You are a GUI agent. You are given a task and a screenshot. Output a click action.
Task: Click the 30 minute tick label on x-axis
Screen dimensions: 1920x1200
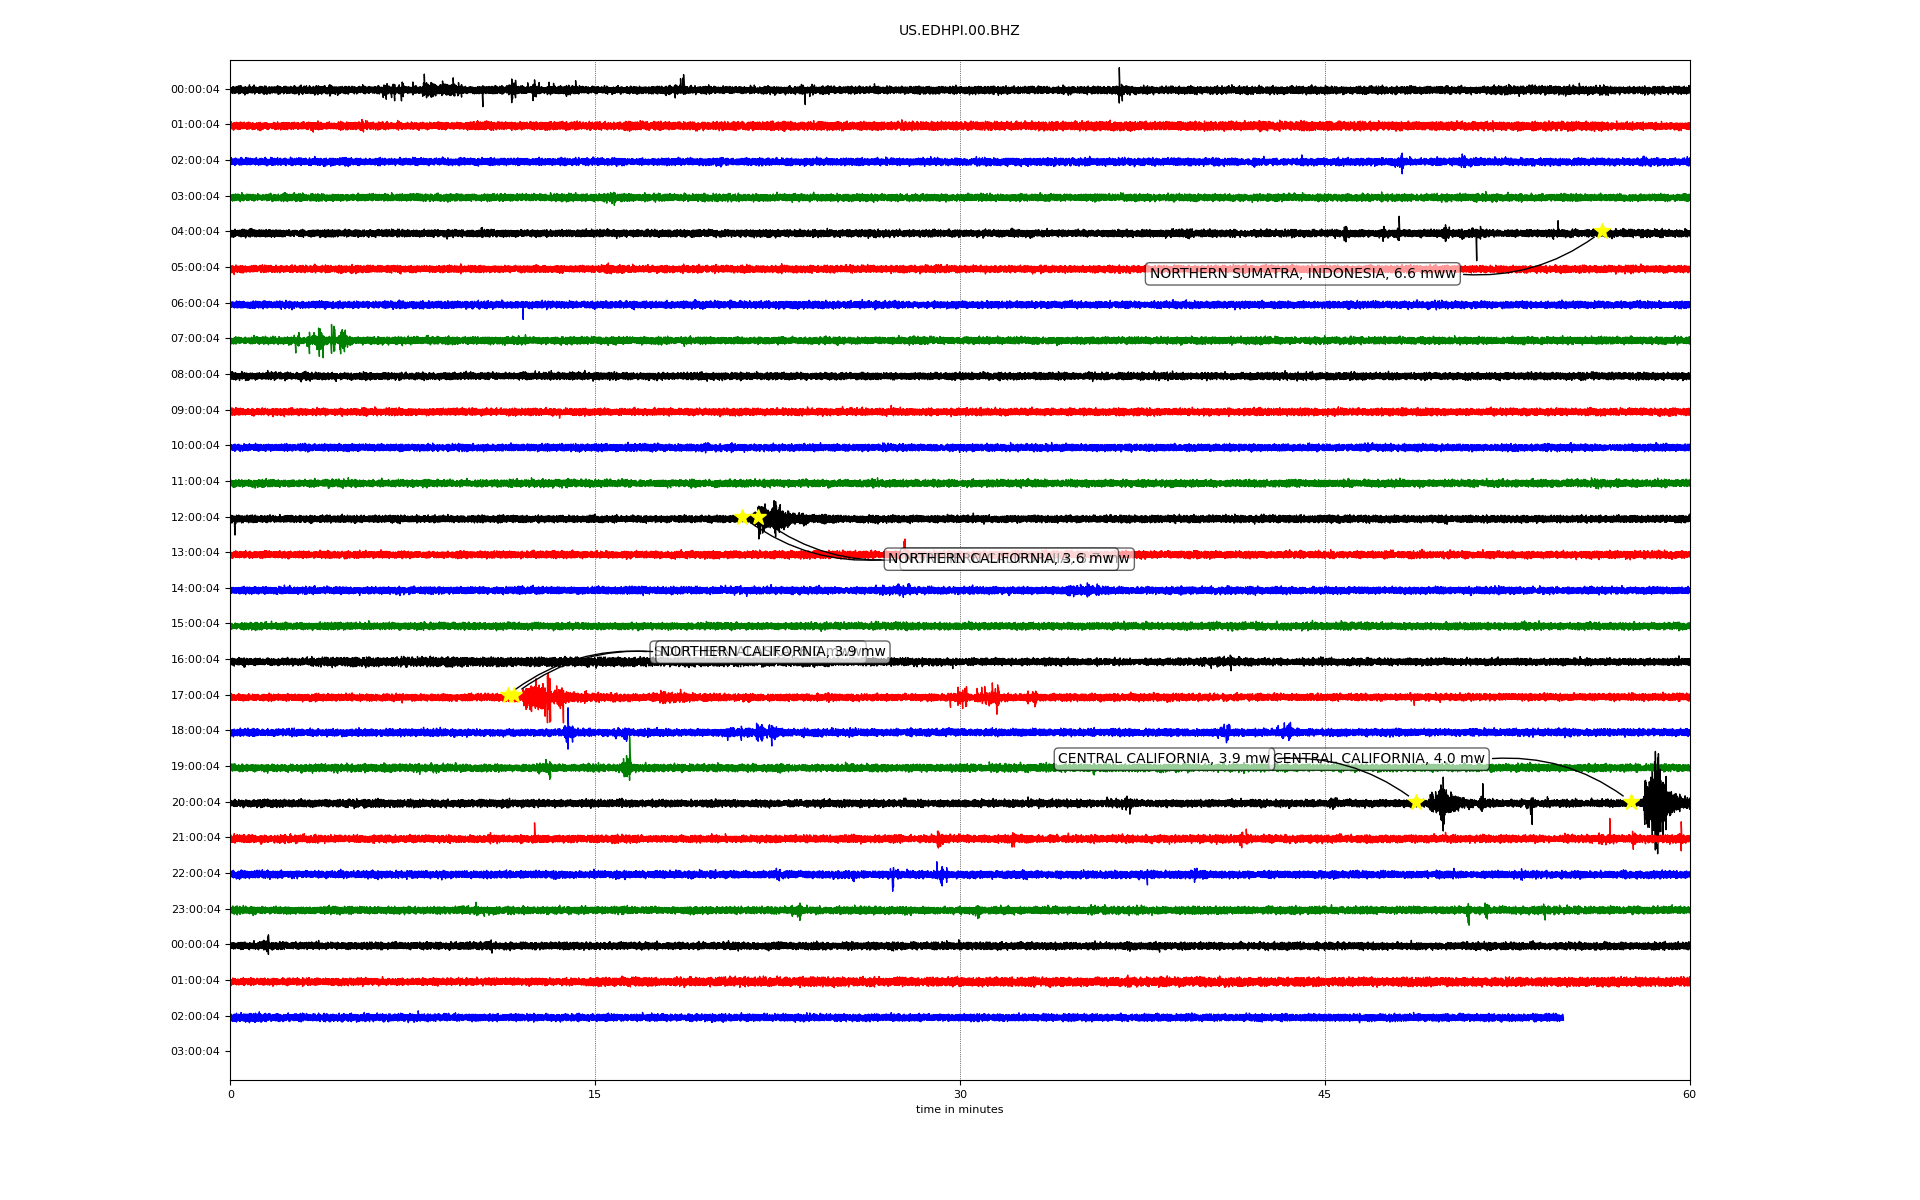[959, 1094]
